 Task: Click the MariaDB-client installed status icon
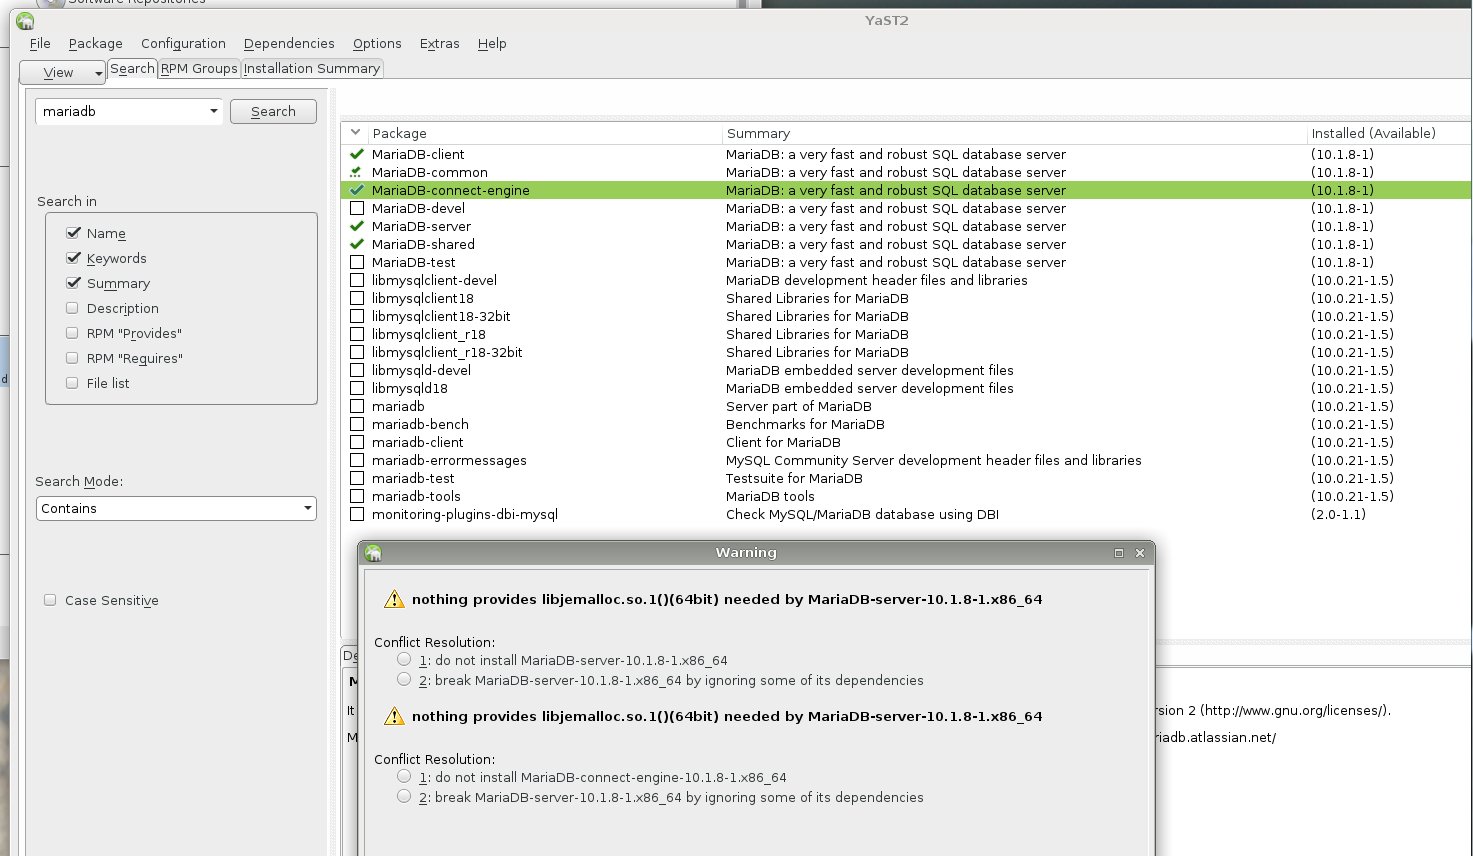coord(356,154)
